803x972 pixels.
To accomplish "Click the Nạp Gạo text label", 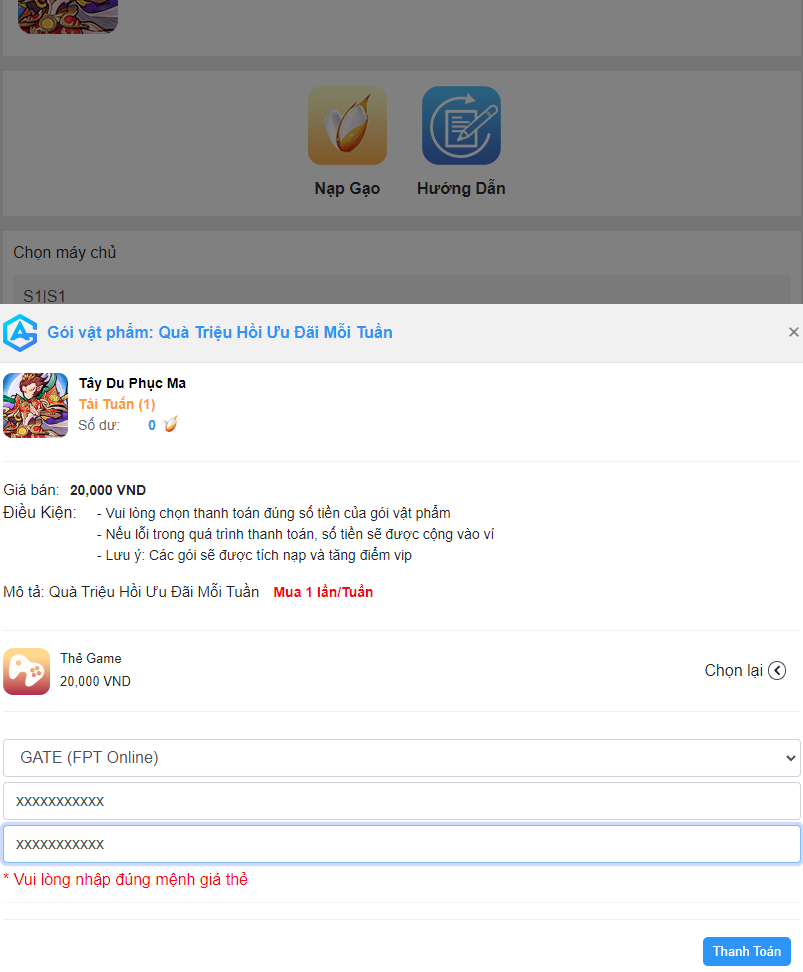I will pos(347,188).
